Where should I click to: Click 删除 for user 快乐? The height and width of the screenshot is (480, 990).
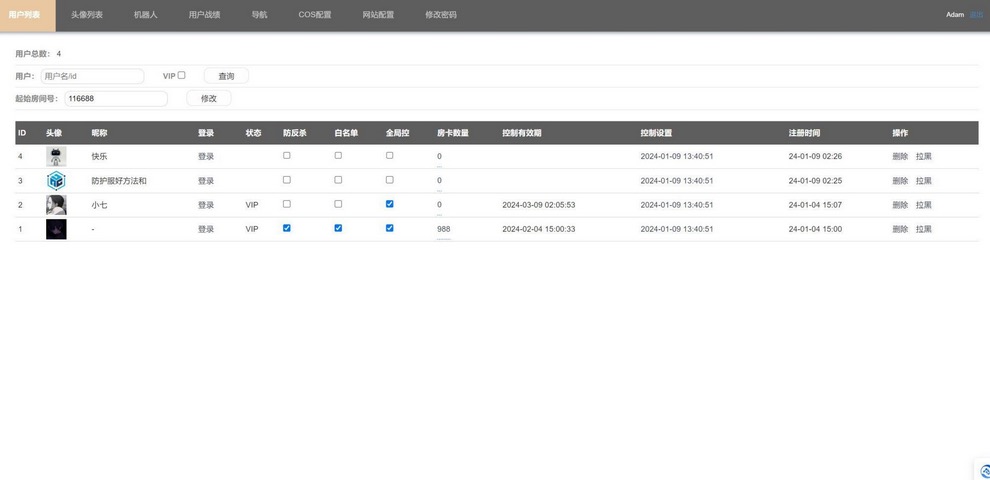[900, 157]
